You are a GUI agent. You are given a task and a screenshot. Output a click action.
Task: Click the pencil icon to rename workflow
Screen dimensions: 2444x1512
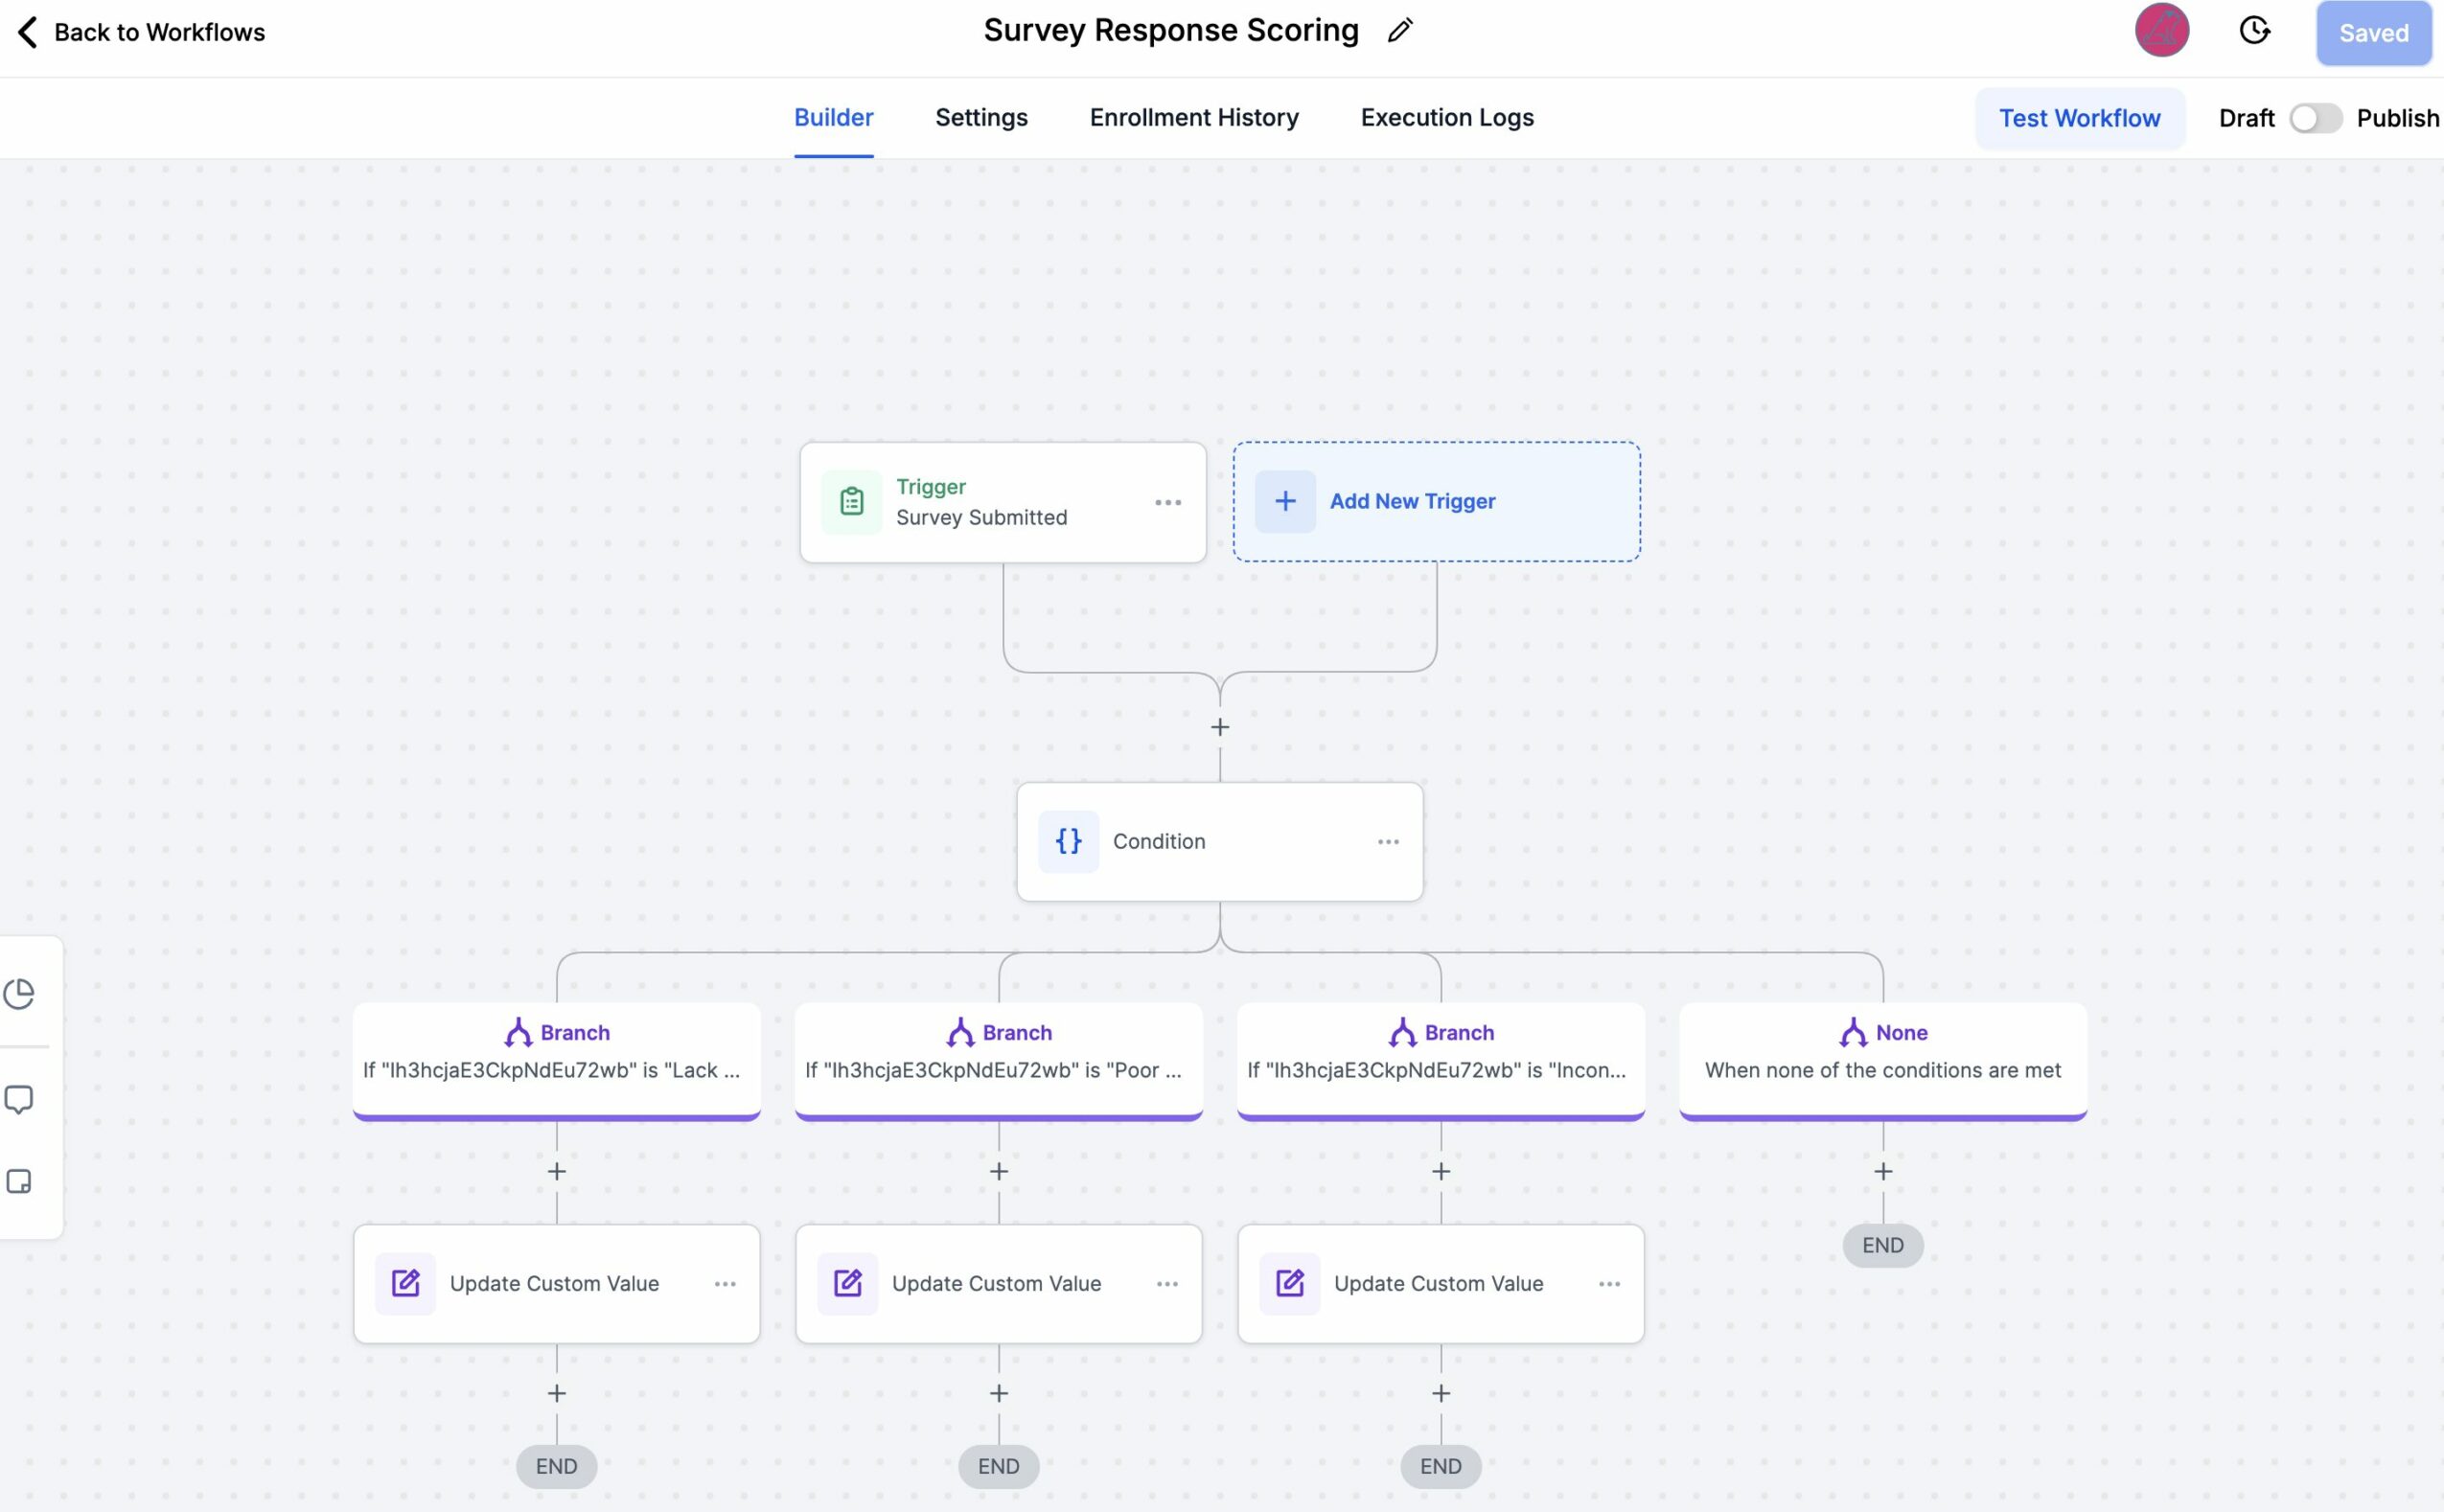tap(1399, 31)
